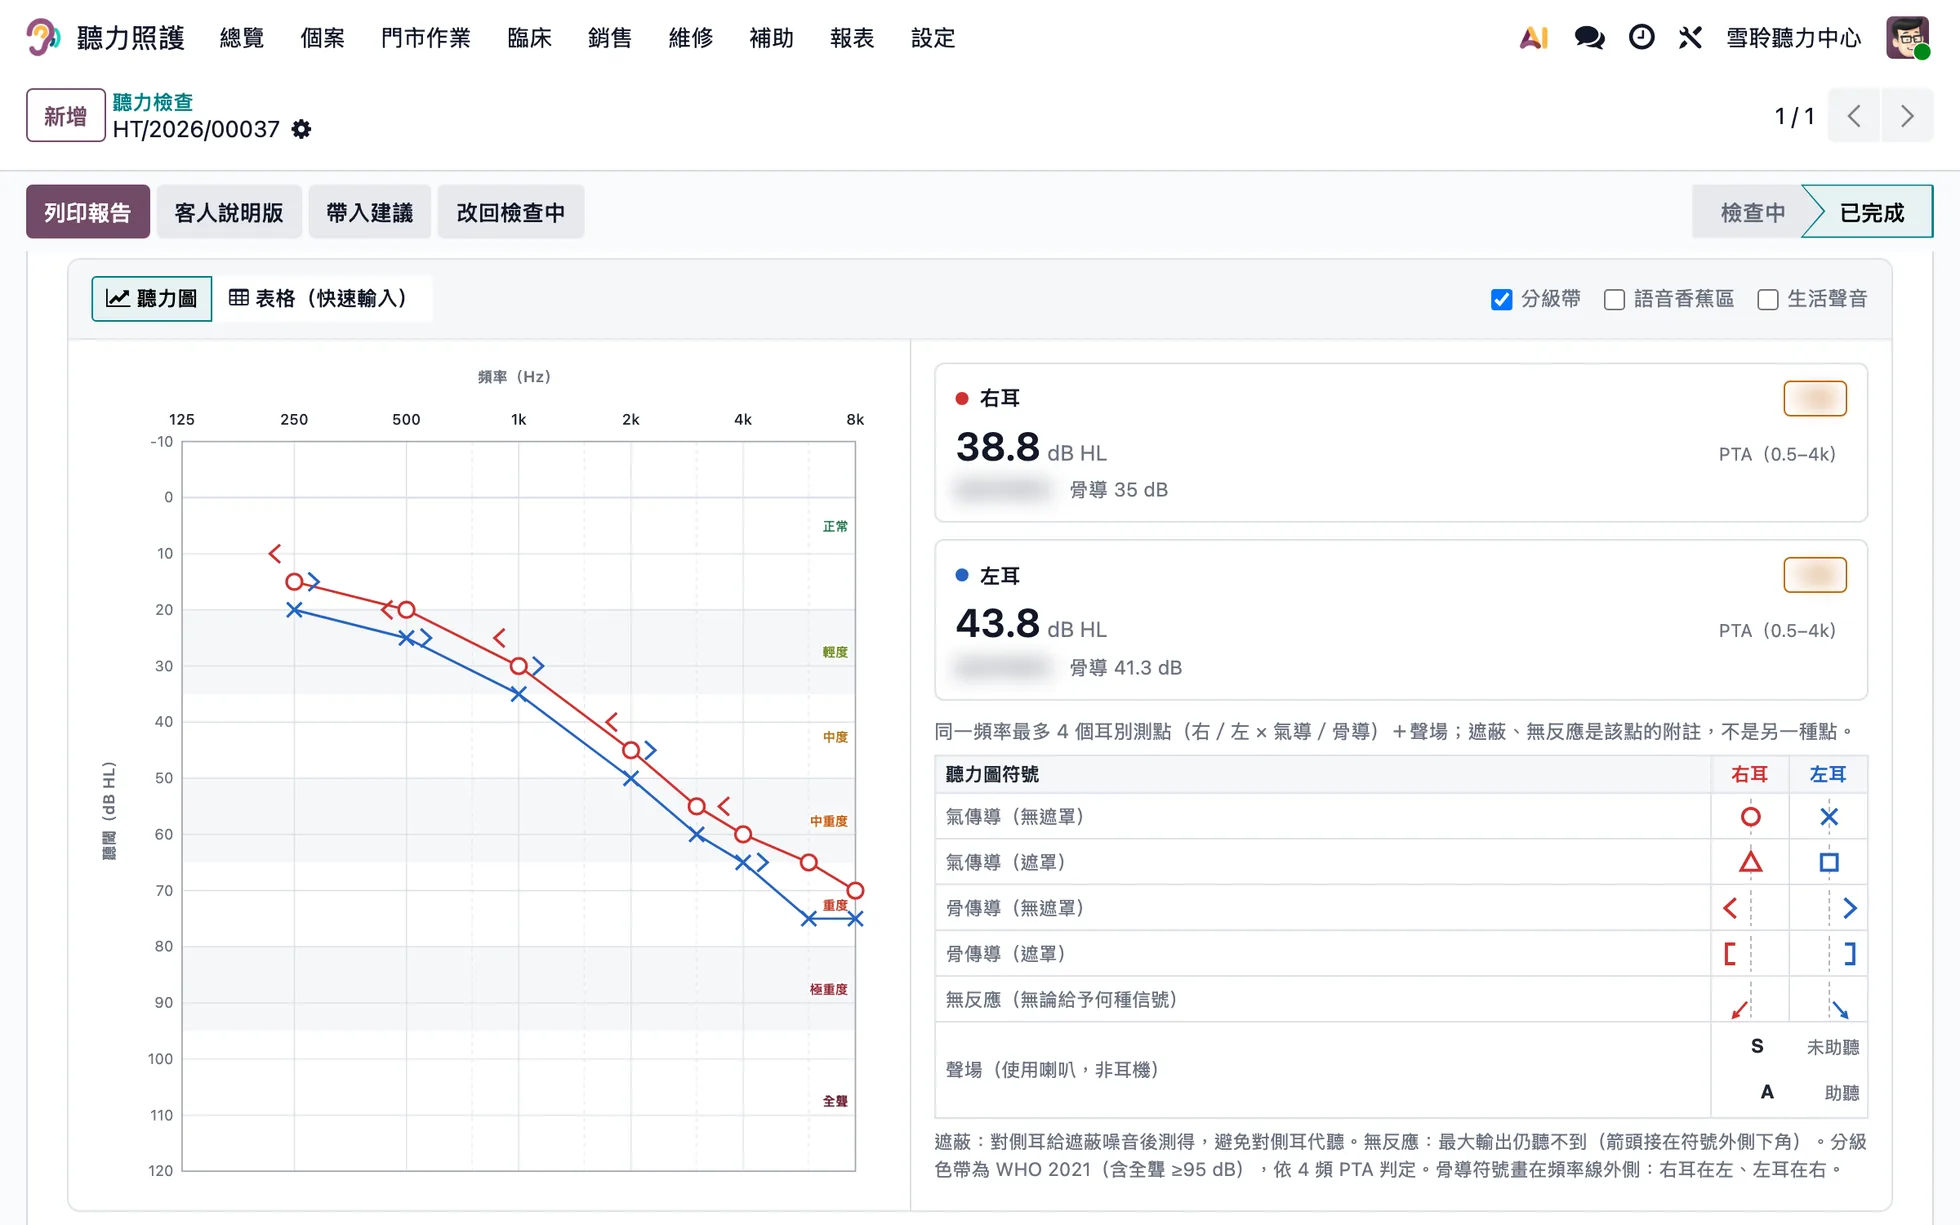Open the 設定 menu

pyautogui.click(x=933, y=38)
